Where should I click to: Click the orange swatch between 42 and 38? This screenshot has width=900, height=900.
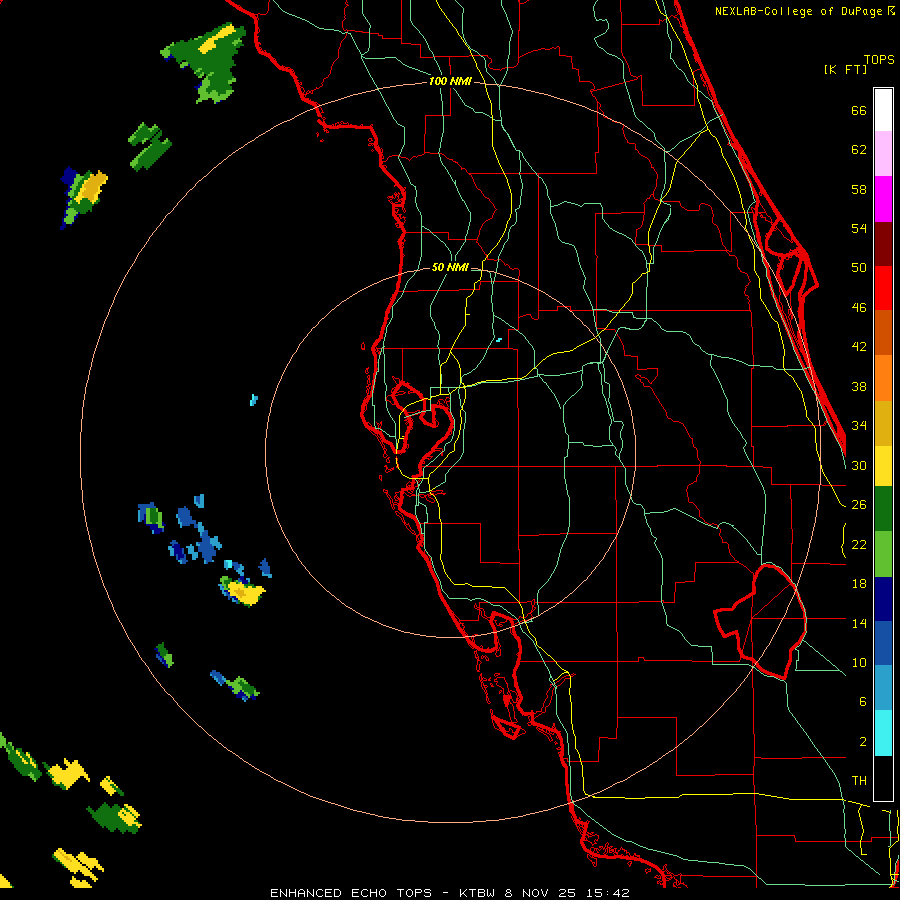pos(883,378)
